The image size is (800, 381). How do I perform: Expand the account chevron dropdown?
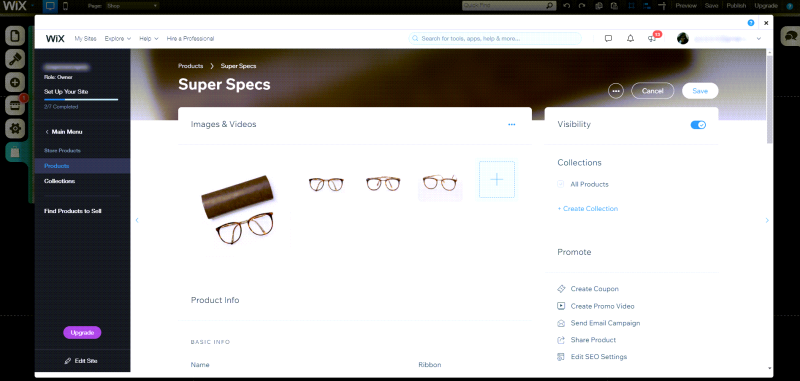tap(759, 39)
